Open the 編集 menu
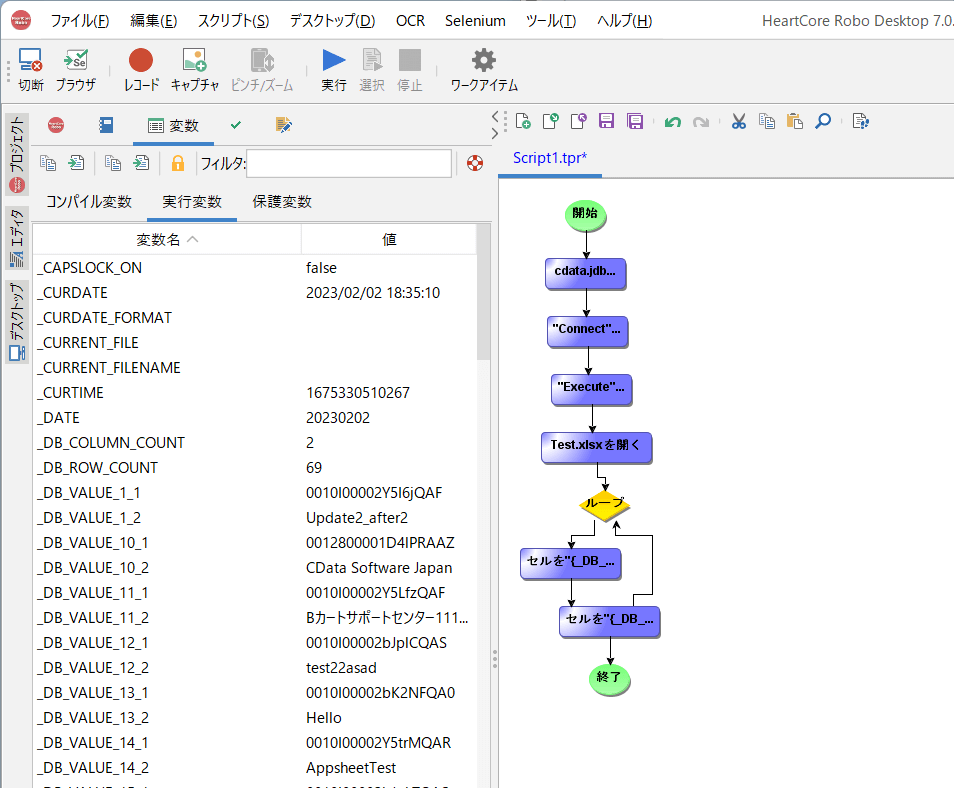954x788 pixels. (x=154, y=21)
